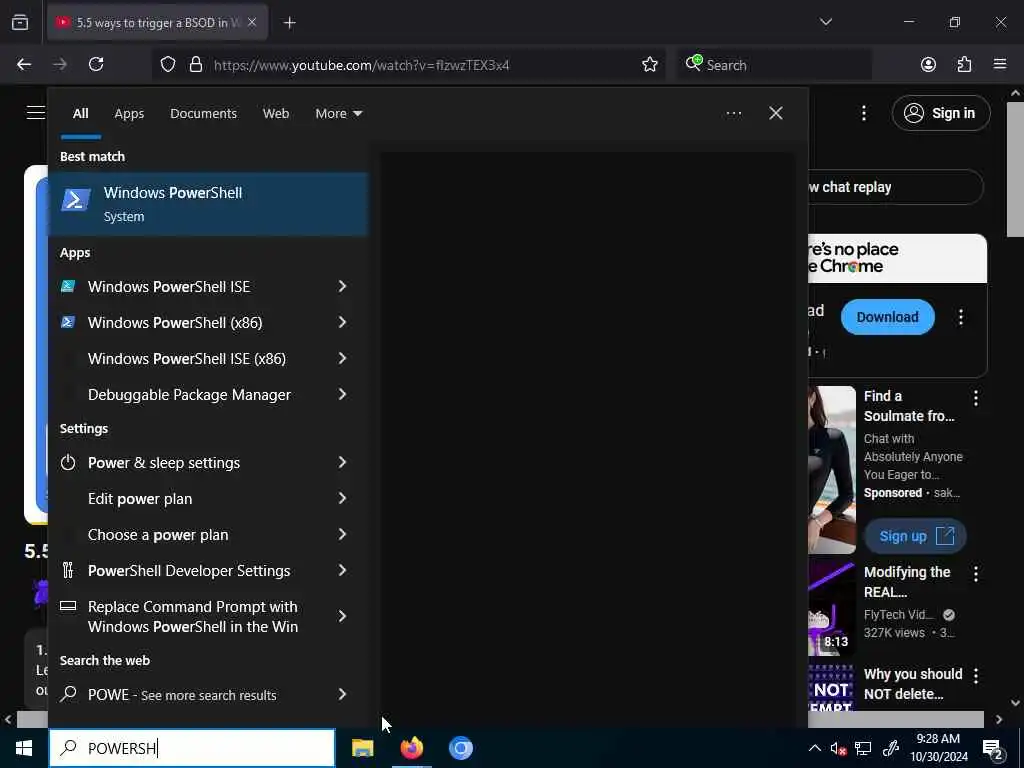Open the Modifying the REAL video link

click(907, 581)
